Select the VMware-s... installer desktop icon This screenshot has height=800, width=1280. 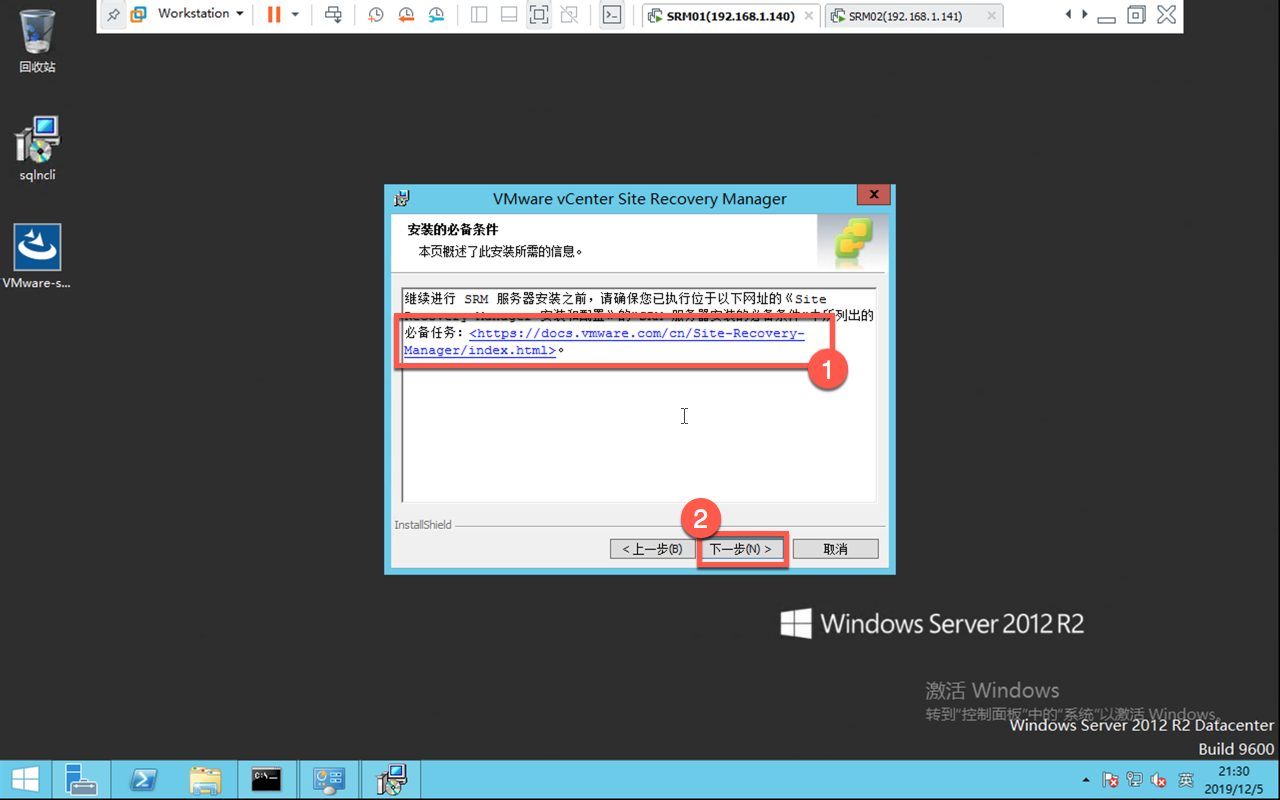[x=37, y=256]
